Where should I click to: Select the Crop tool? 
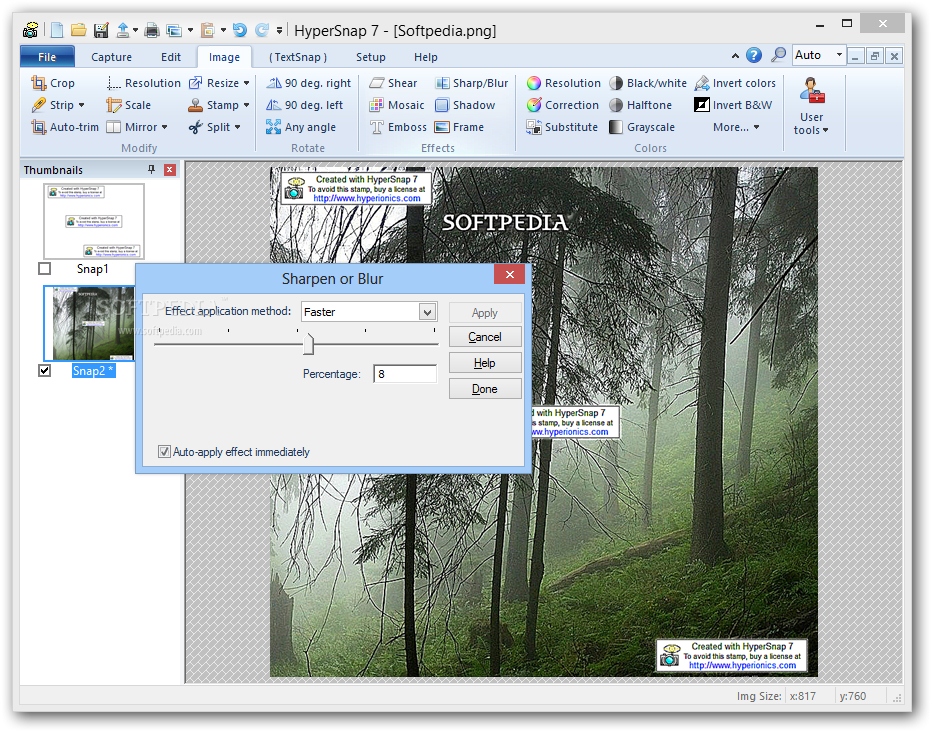click(53, 83)
